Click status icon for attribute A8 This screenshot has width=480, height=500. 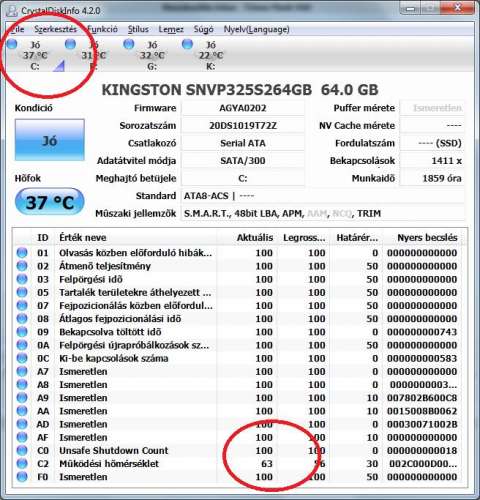pos(22,384)
